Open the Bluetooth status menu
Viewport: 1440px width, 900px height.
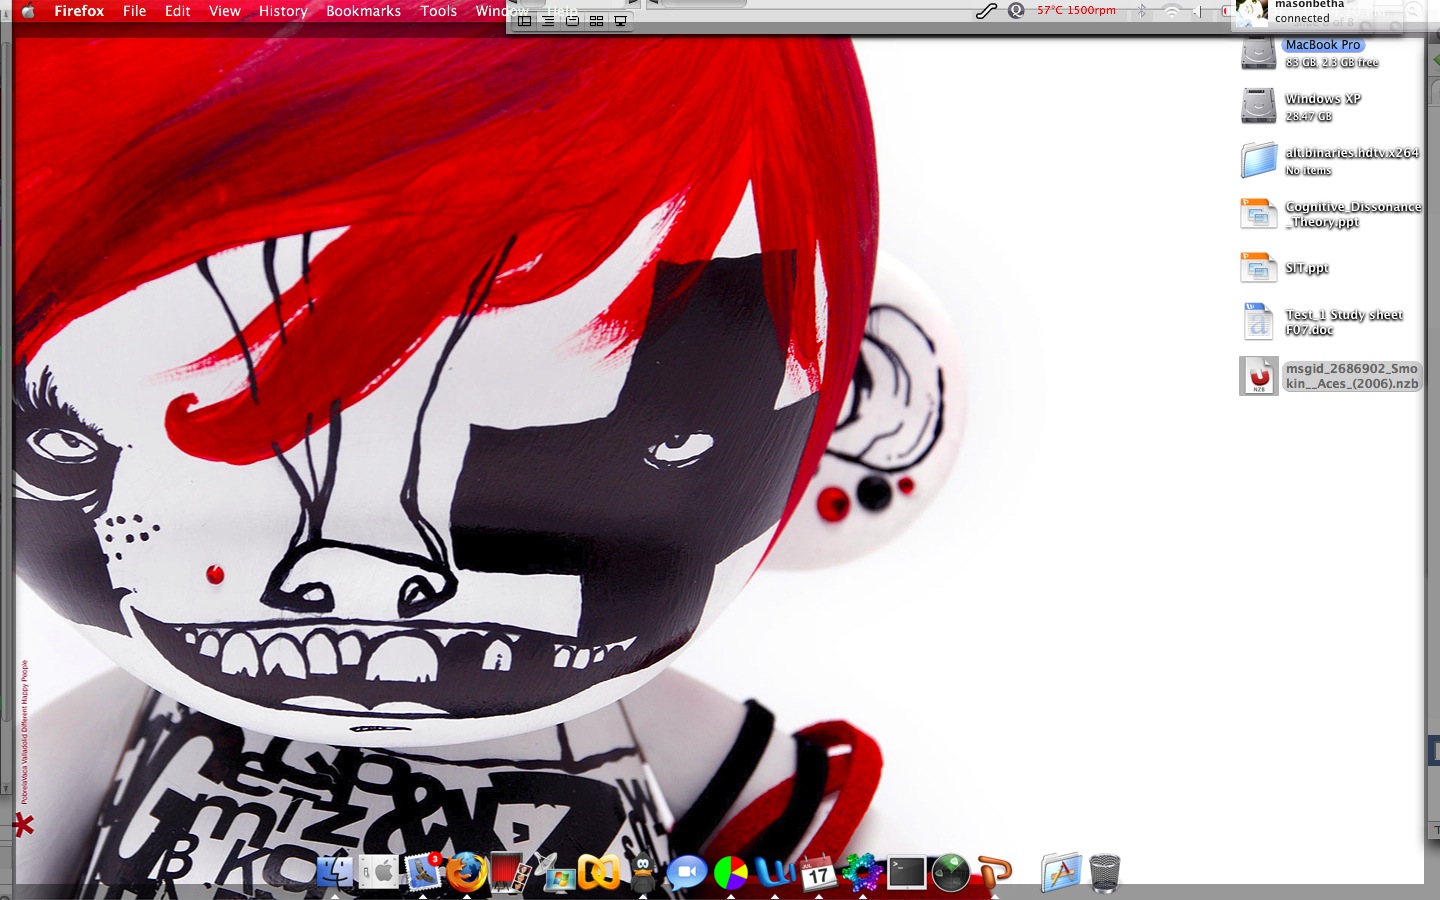pos(1141,11)
